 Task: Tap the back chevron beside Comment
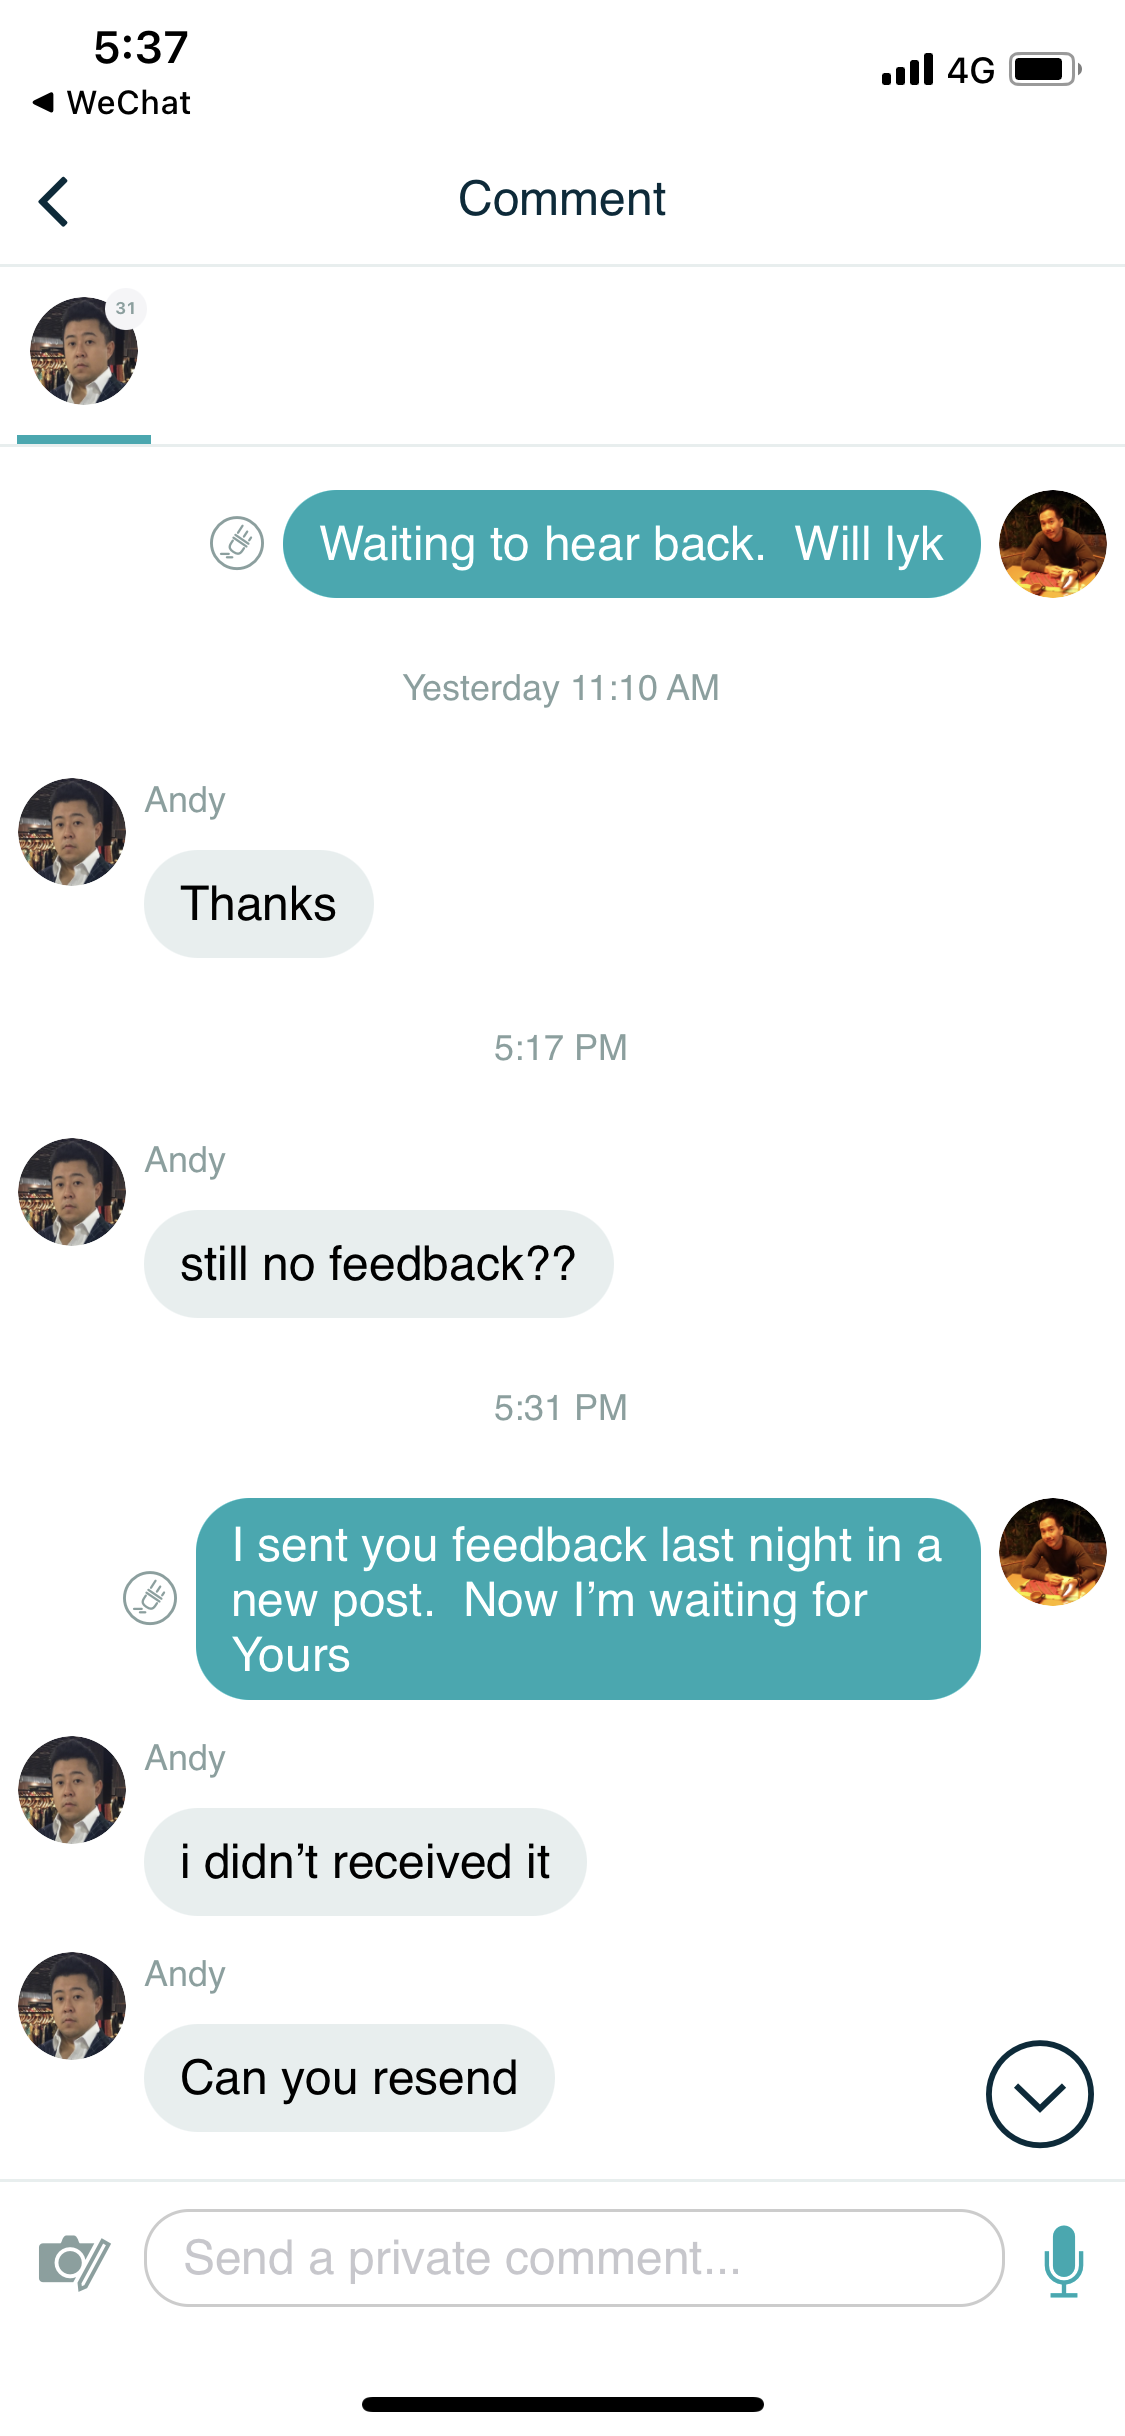[x=53, y=201]
